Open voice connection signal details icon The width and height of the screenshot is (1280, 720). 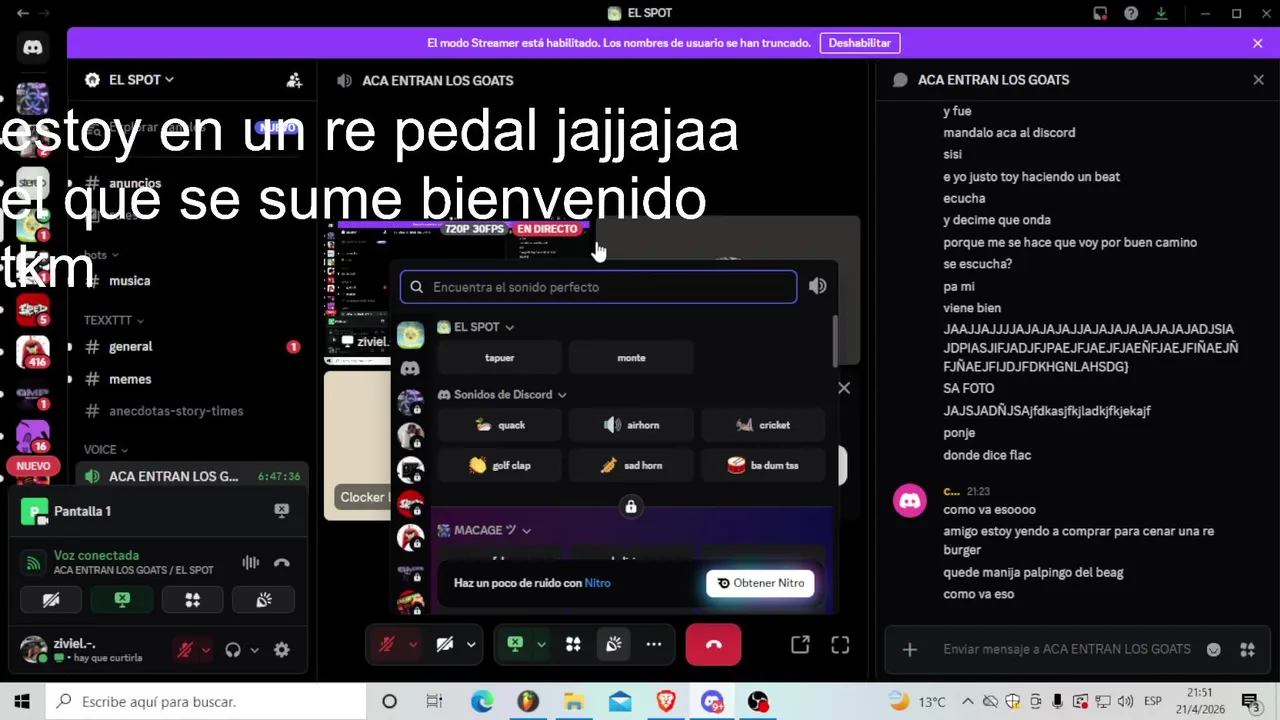click(x=33, y=563)
